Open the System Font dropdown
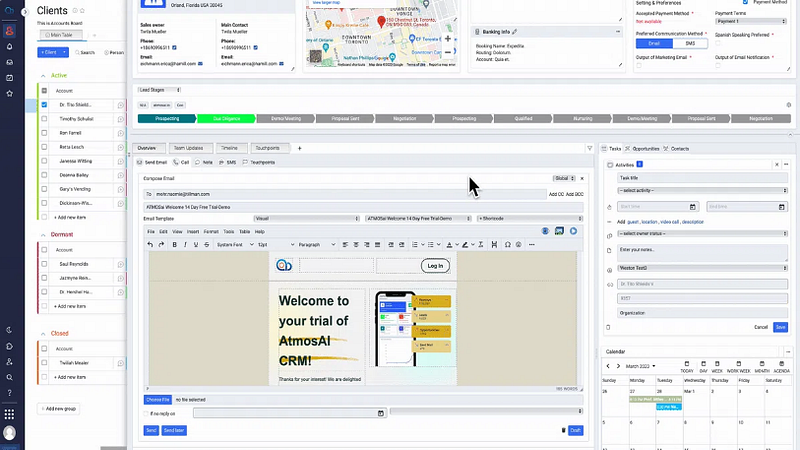This screenshot has width=800, height=450. 235,245
